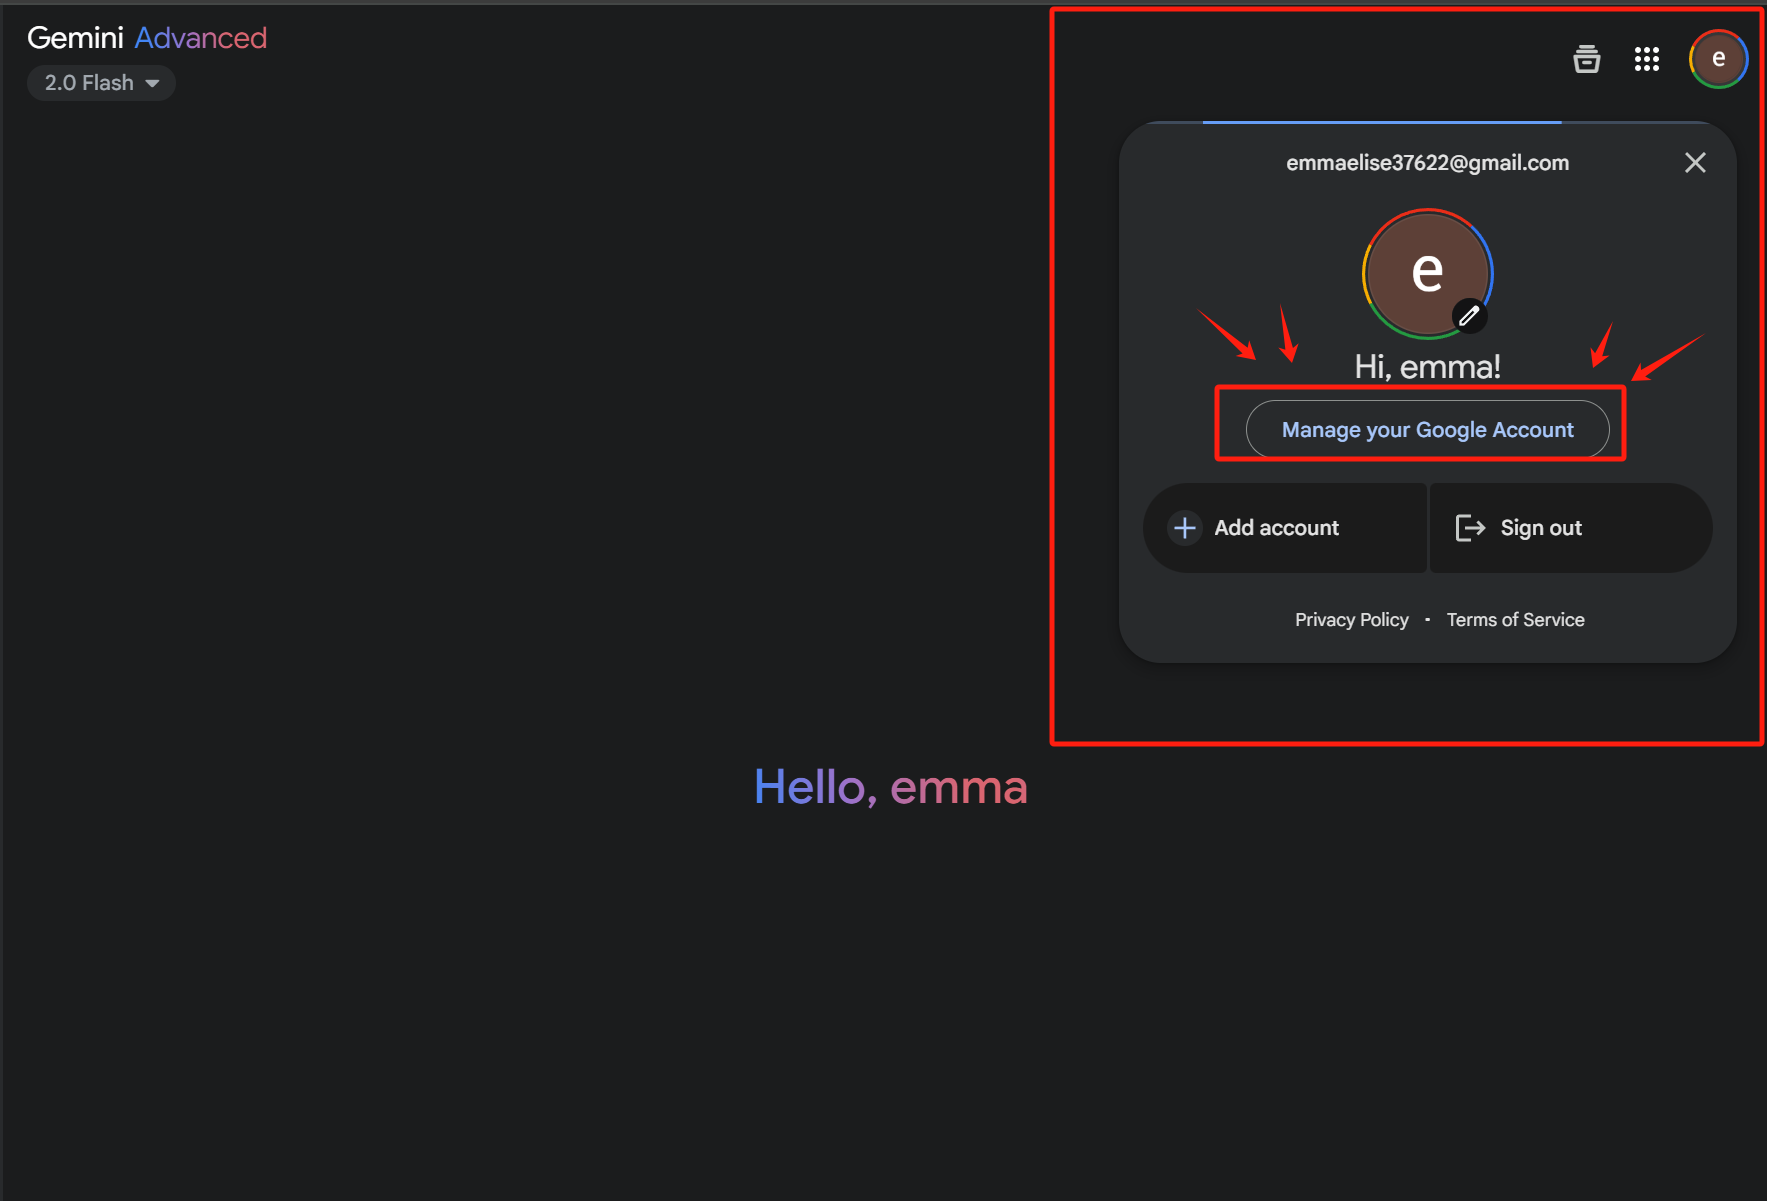Image resolution: width=1767 pixels, height=1201 pixels.
Task: Open the 2.0 Flash model selector
Action: point(100,83)
